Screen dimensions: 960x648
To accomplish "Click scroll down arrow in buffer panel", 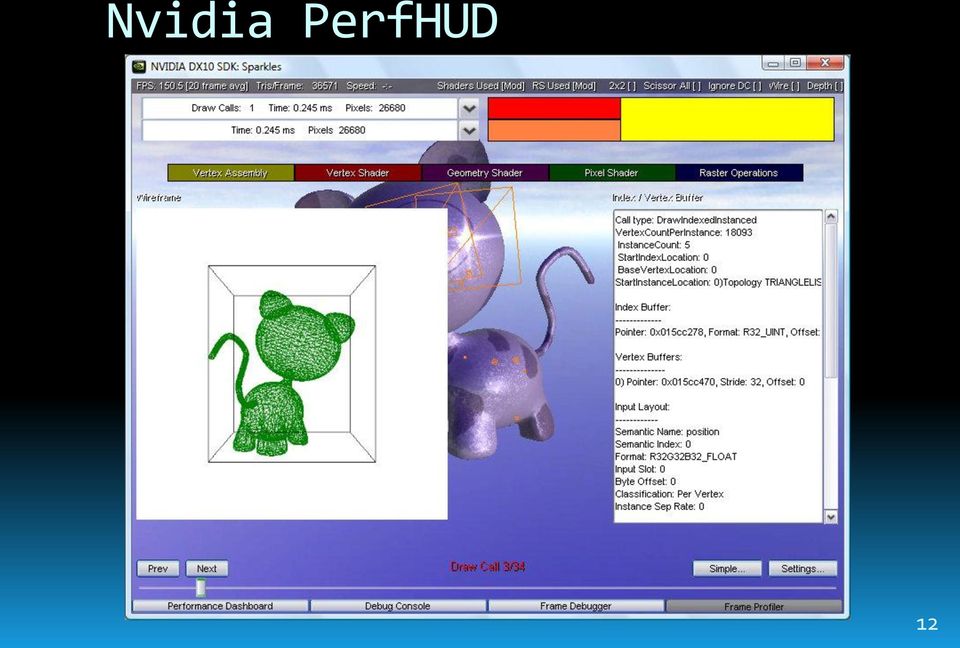I will click(831, 517).
